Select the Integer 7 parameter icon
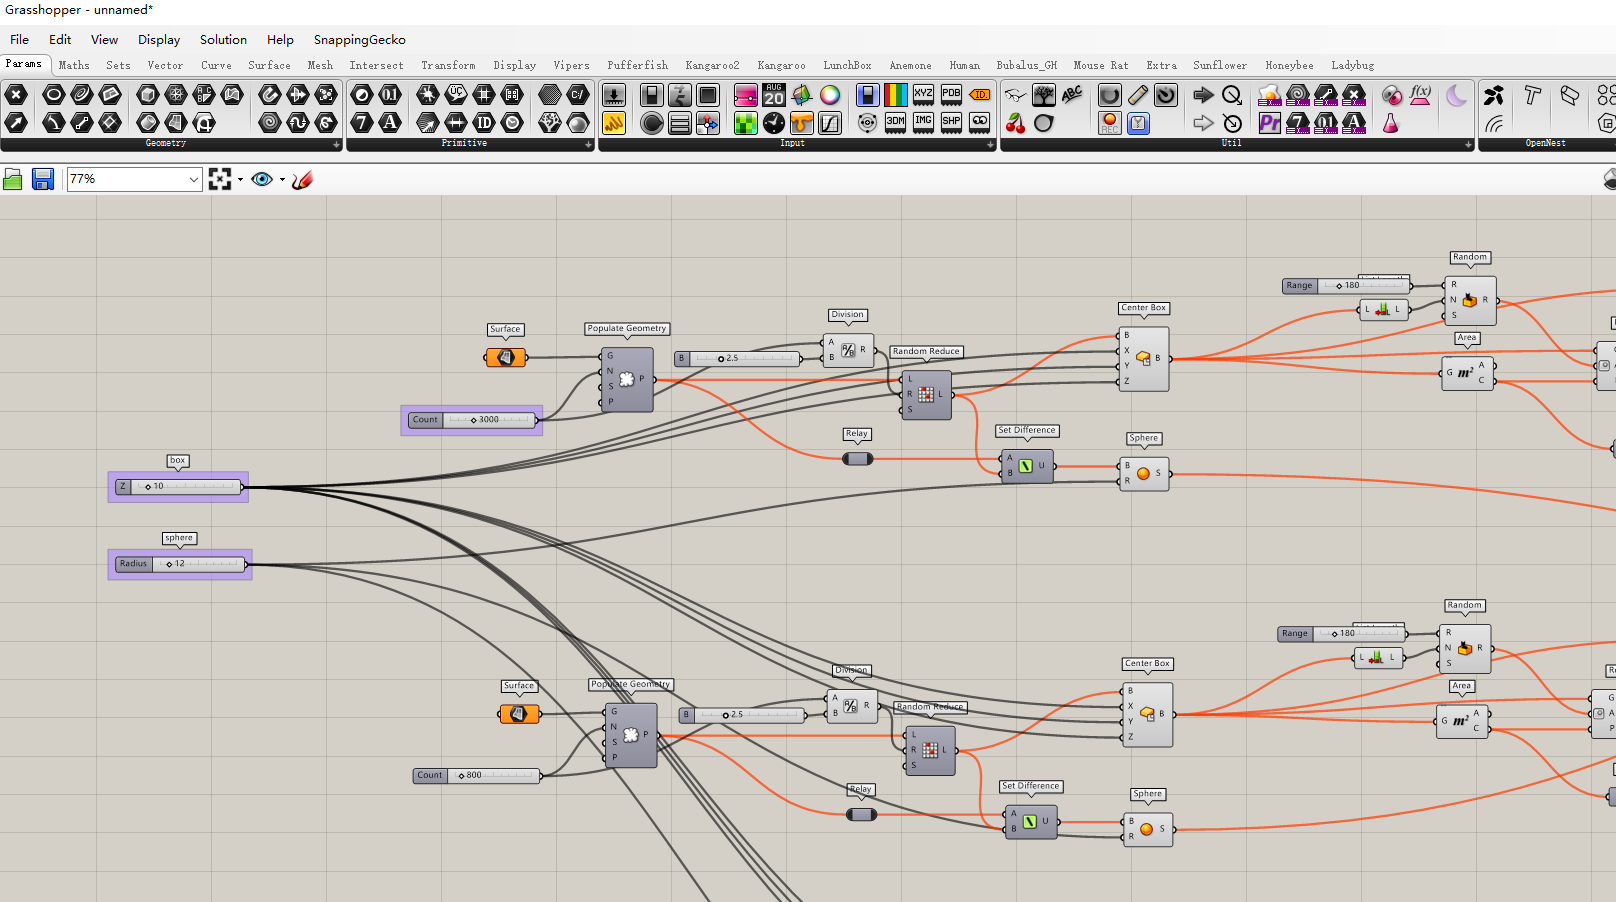 coord(362,123)
